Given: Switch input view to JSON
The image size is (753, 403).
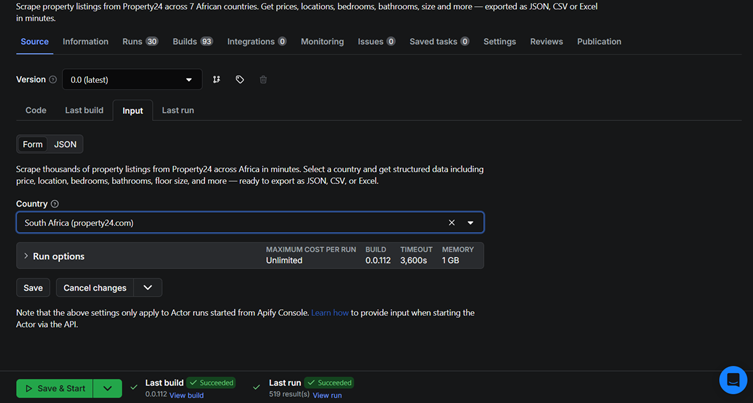Looking at the screenshot, I should coord(65,144).
